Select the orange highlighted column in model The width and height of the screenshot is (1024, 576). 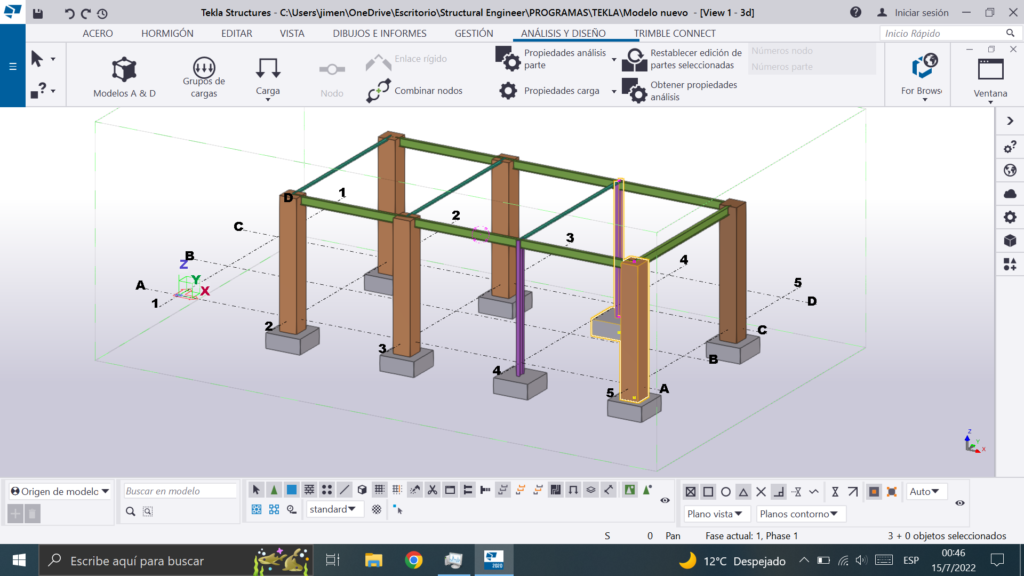633,330
